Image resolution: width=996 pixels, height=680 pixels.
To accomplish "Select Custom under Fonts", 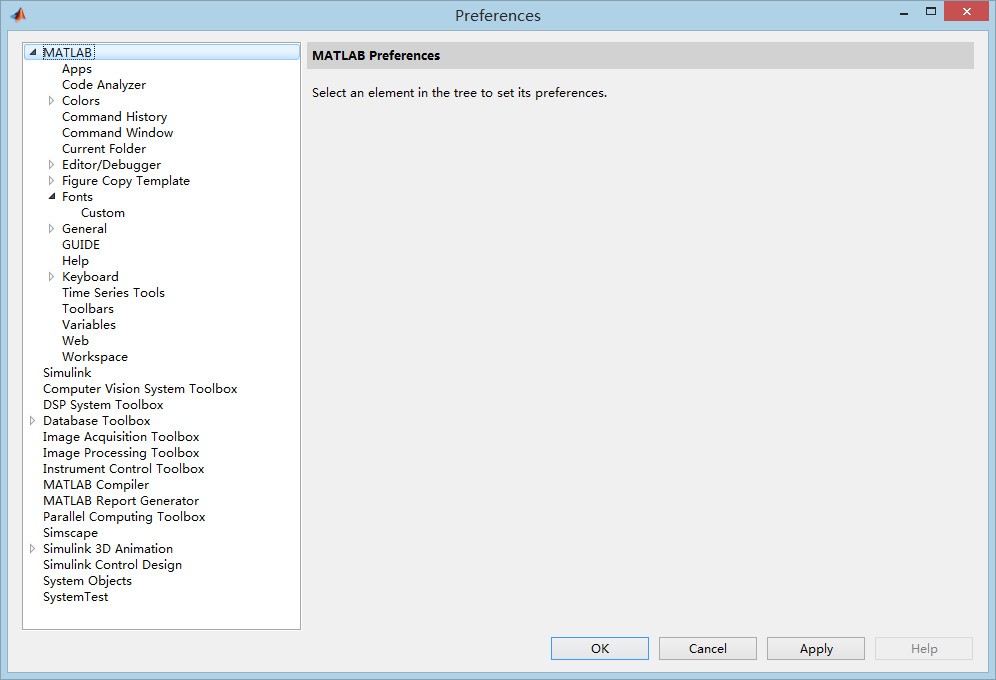I will 103,213.
